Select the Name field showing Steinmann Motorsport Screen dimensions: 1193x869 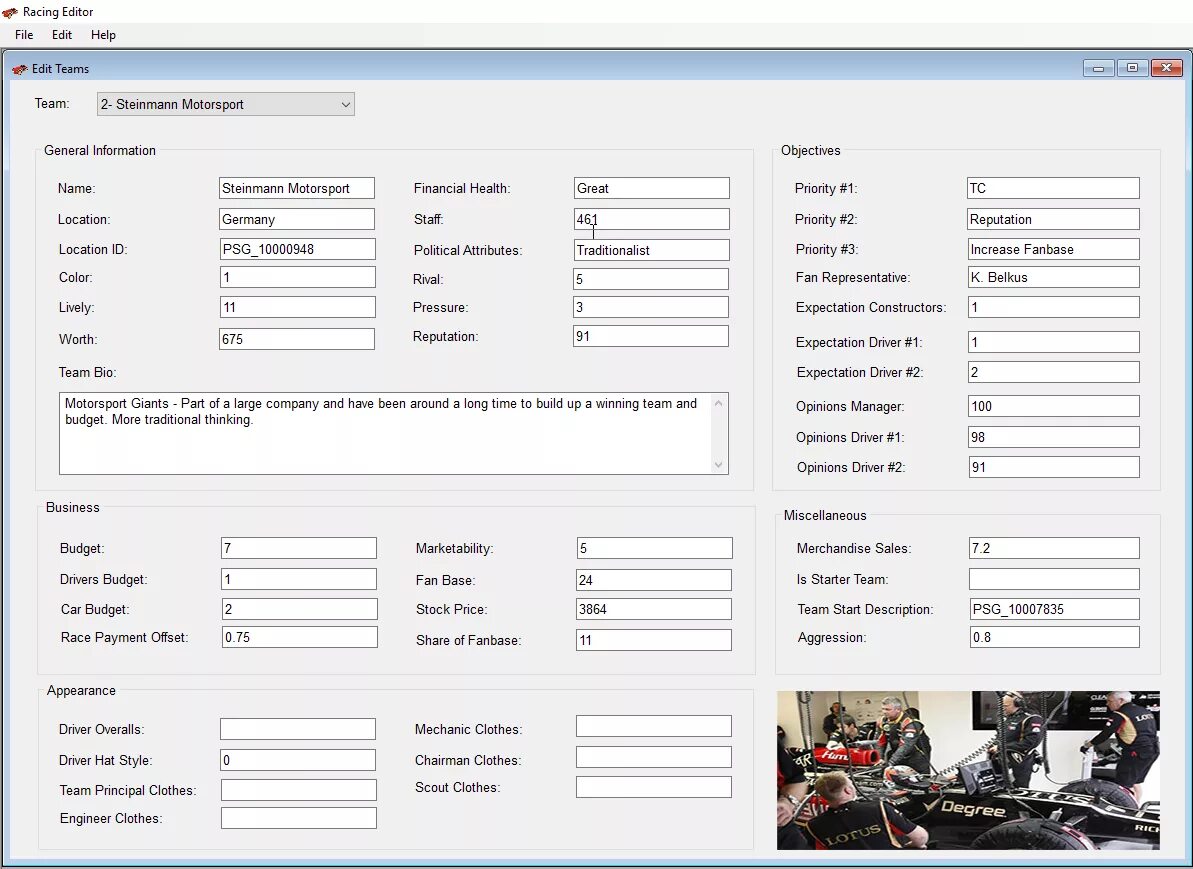(x=296, y=187)
